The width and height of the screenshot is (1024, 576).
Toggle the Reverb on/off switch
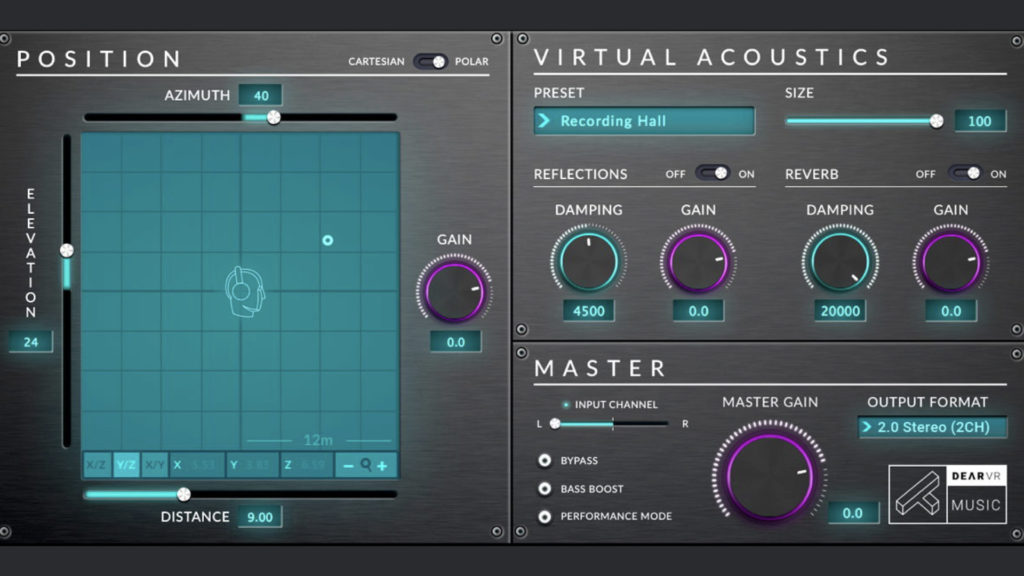pos(964,173)
